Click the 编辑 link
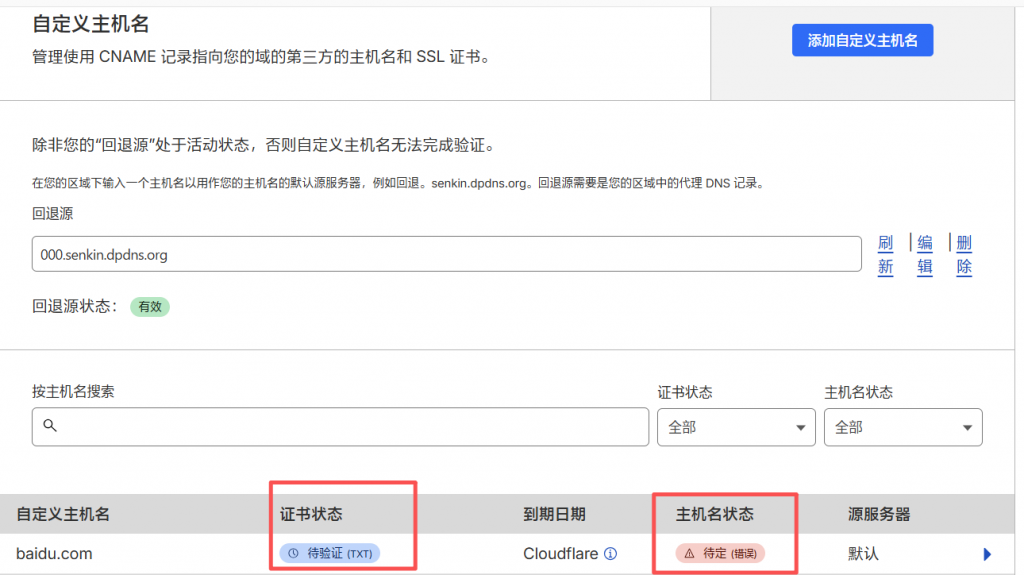Image resolution: width=1024 pixels, height=575 pixels. pos(925,255)
